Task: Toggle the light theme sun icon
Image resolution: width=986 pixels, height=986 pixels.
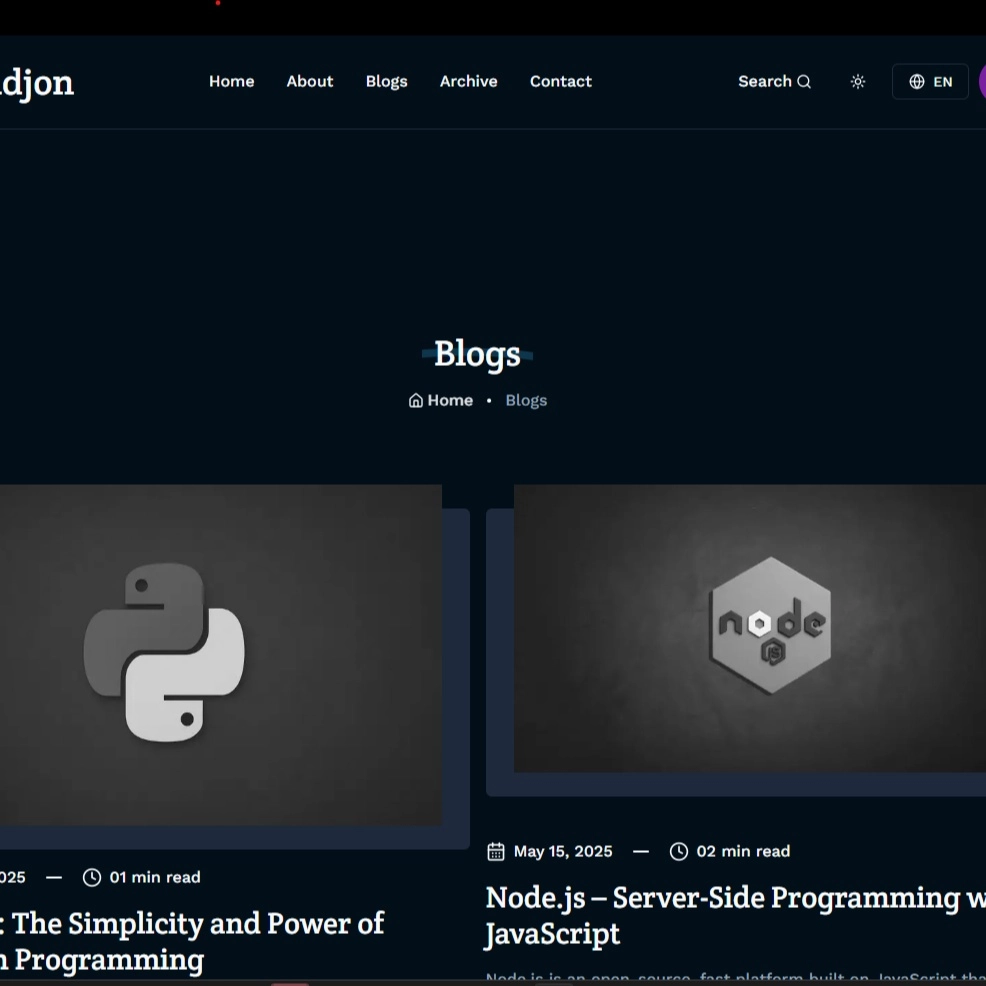Action: pyautogui.click(x=858, y=82)
